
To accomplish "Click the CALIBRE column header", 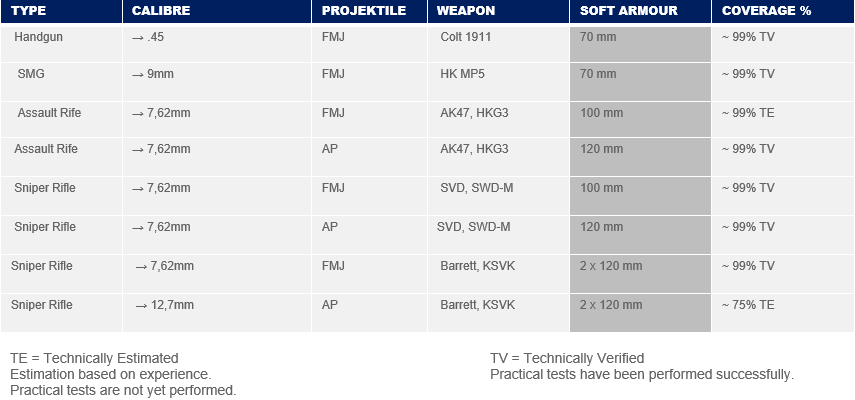I will coord(216,11).
